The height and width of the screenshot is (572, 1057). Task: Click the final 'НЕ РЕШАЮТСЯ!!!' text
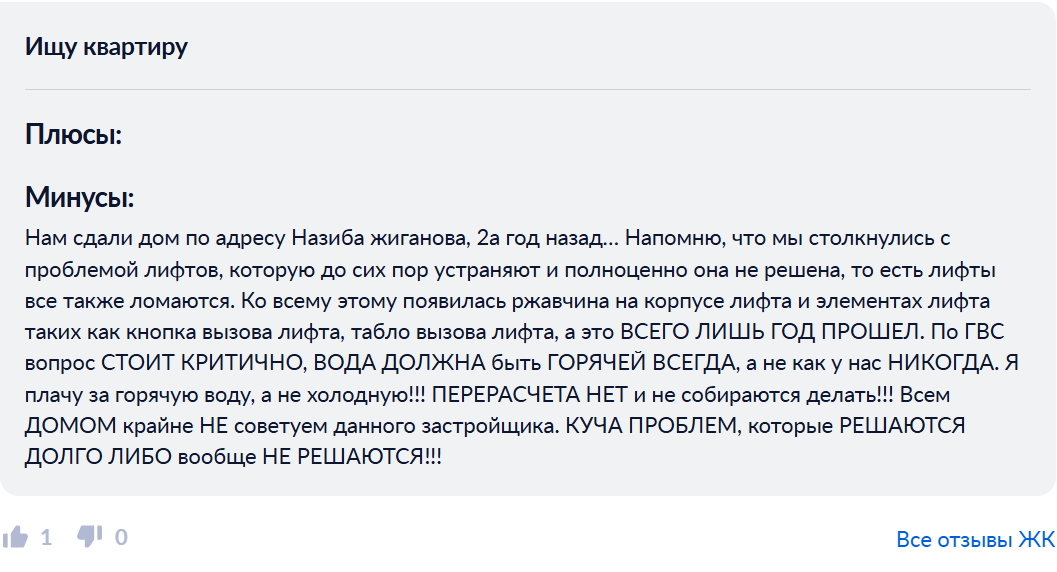[x=352, y=457]
